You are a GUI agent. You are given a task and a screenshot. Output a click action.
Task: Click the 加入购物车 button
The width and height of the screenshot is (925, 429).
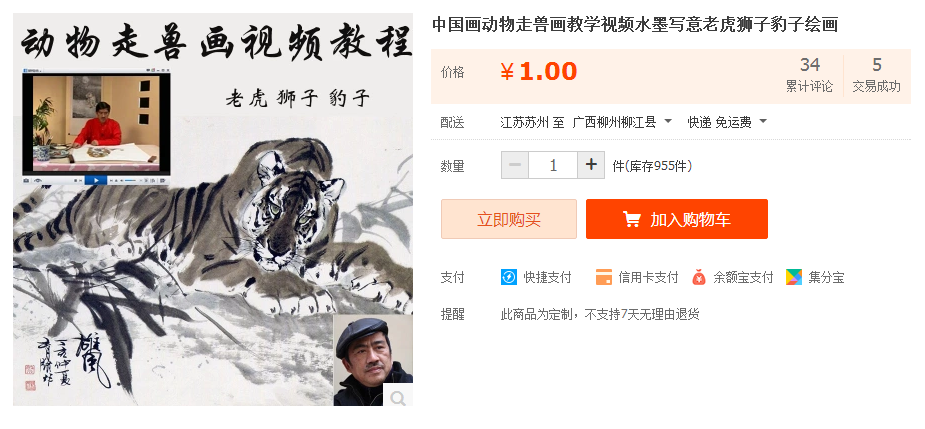click(x=677, y=219)
